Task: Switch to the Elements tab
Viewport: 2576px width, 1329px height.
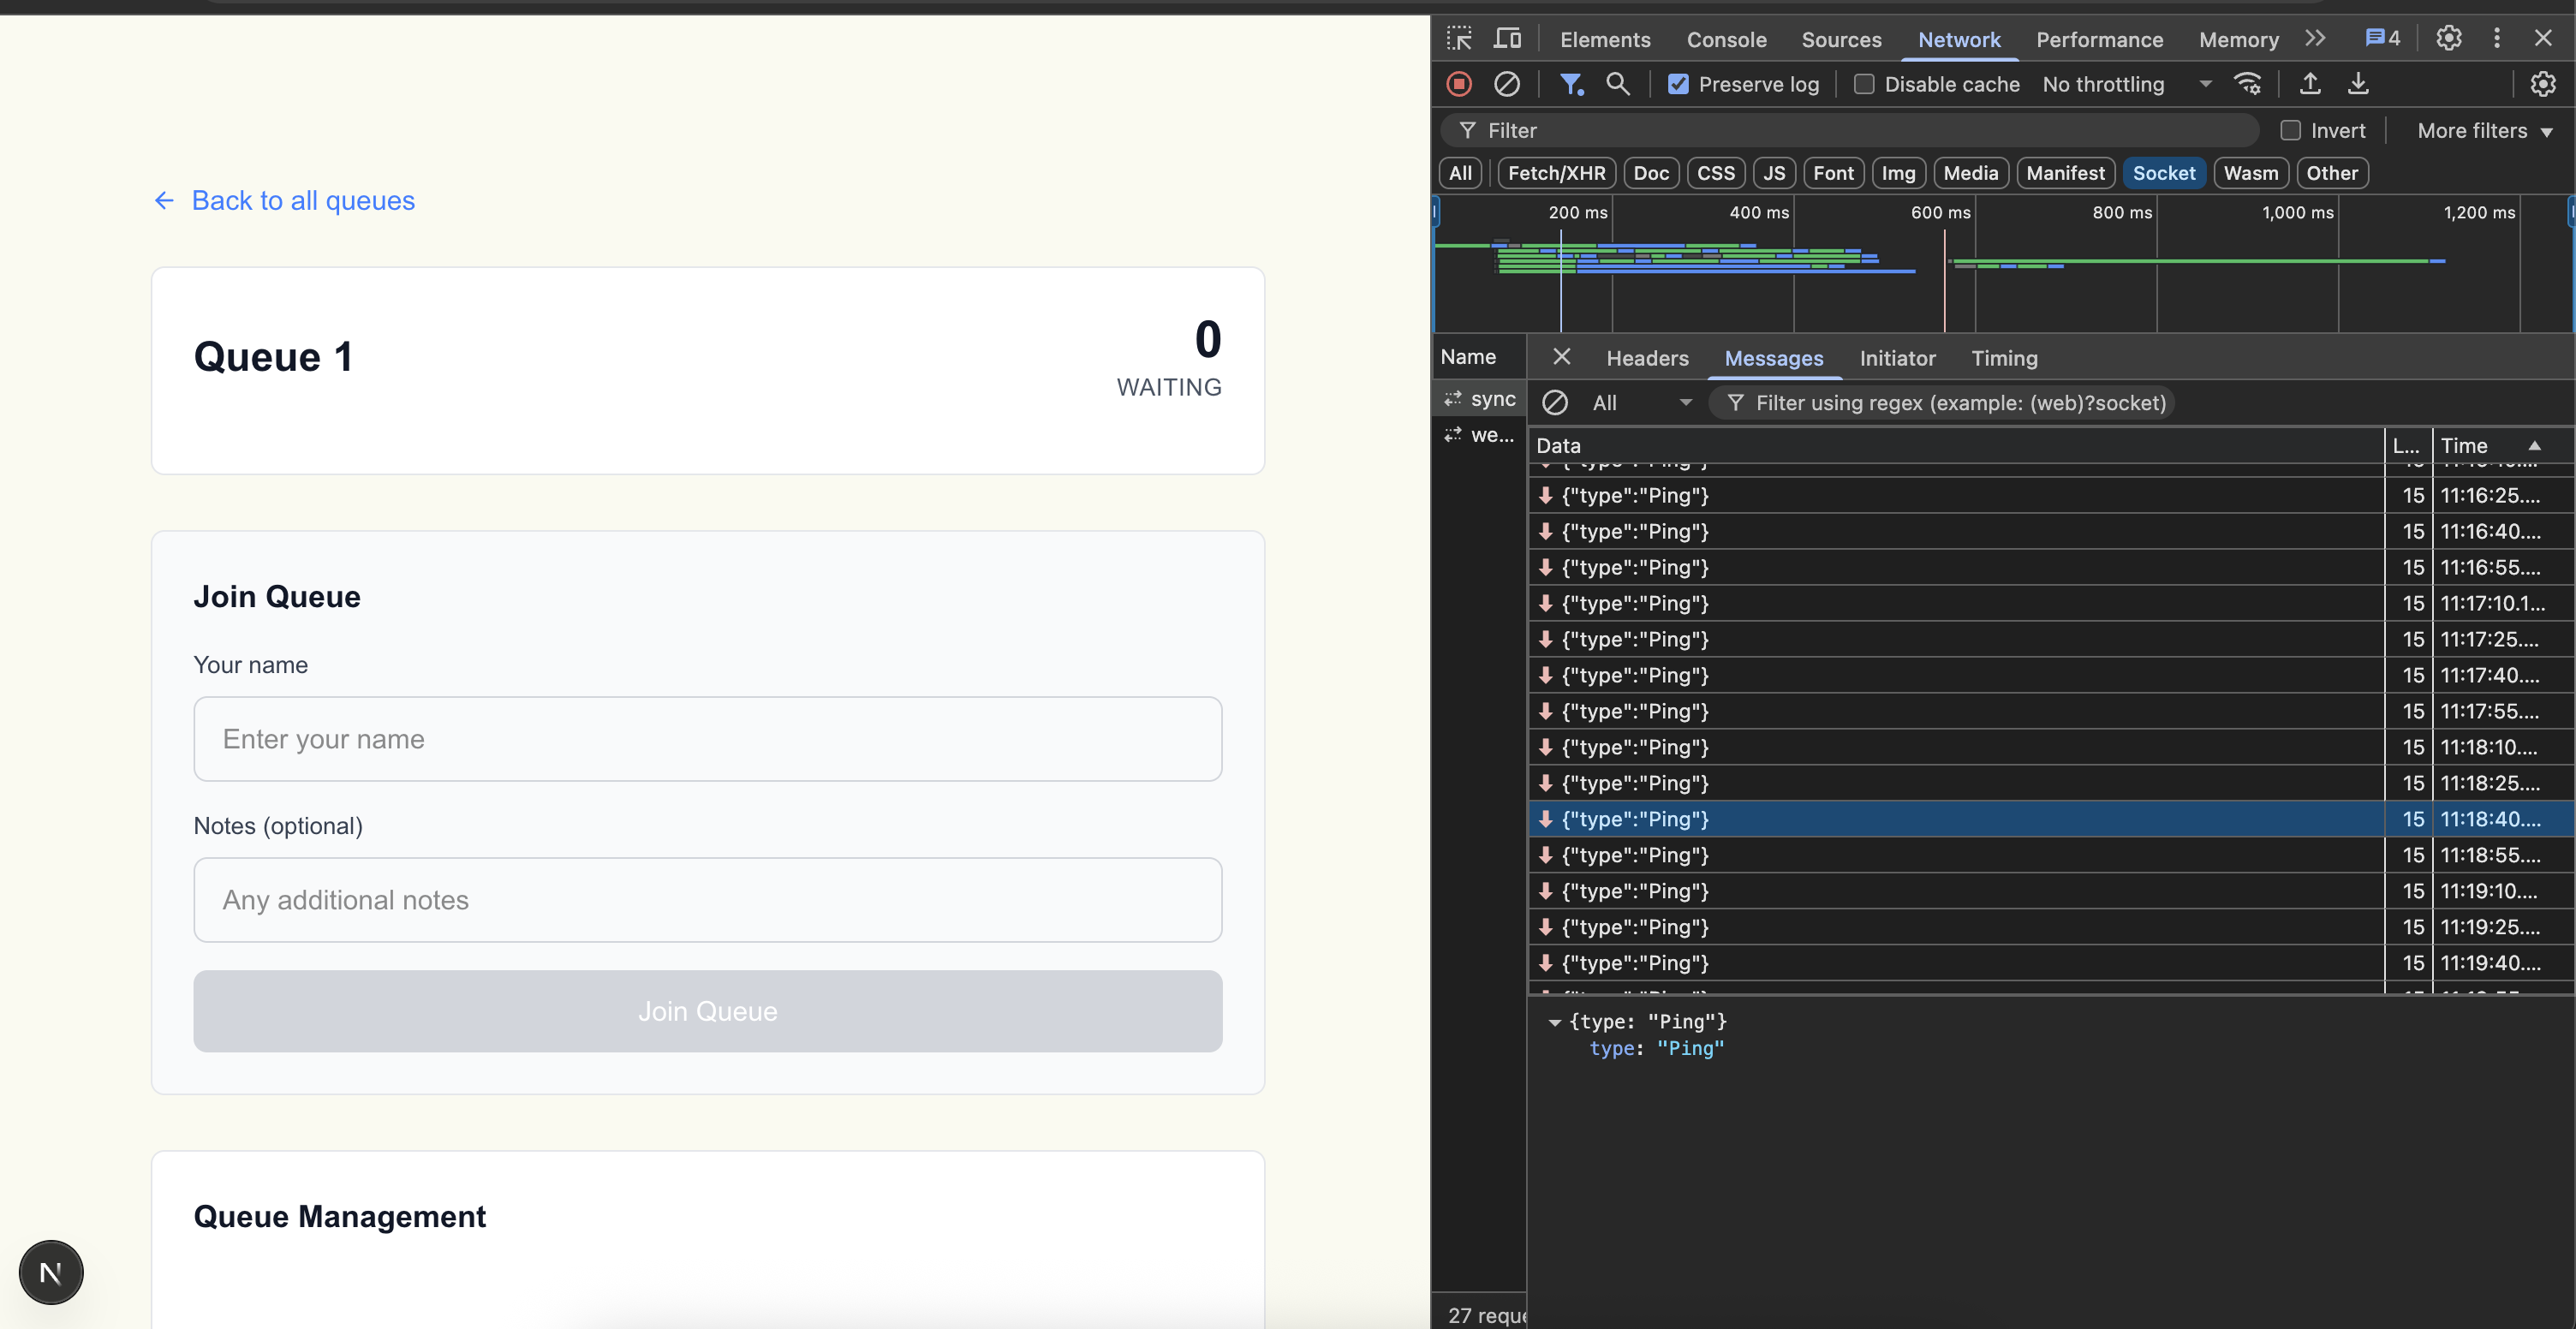Action: pos(1605,40)
